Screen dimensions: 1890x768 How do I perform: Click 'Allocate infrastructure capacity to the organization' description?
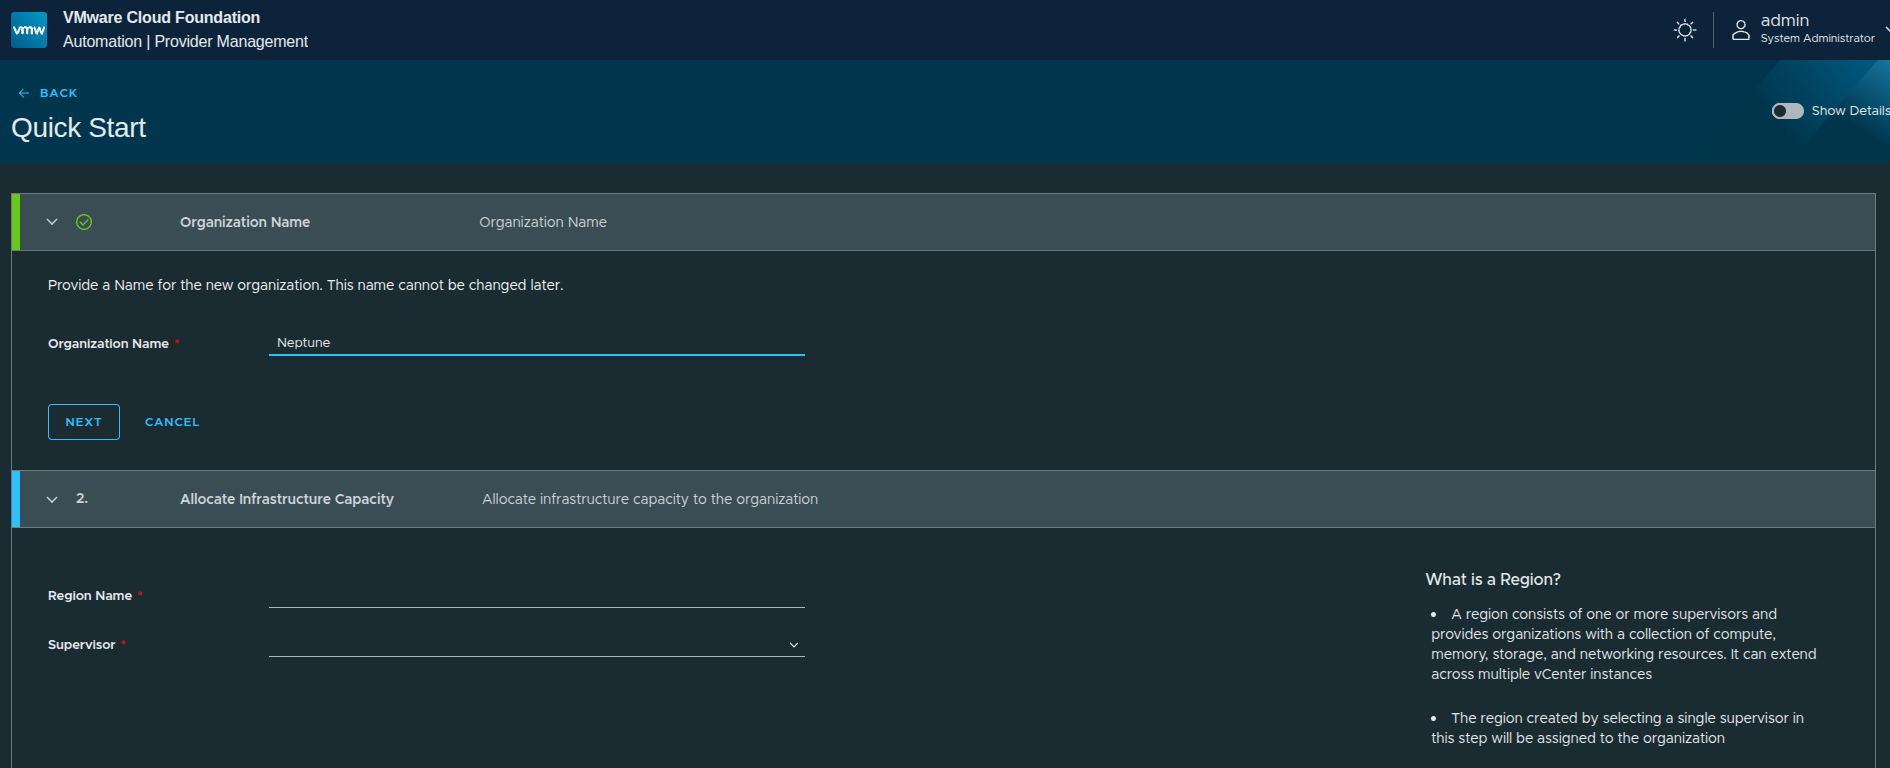coord(650,499)
